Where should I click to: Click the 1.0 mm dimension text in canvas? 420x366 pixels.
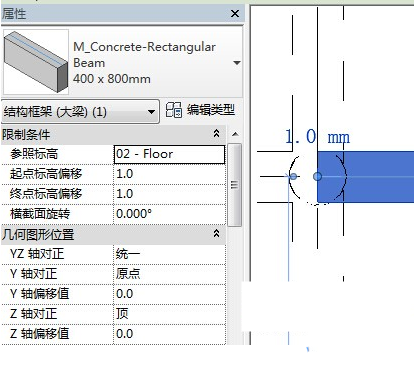pos(317,137)
